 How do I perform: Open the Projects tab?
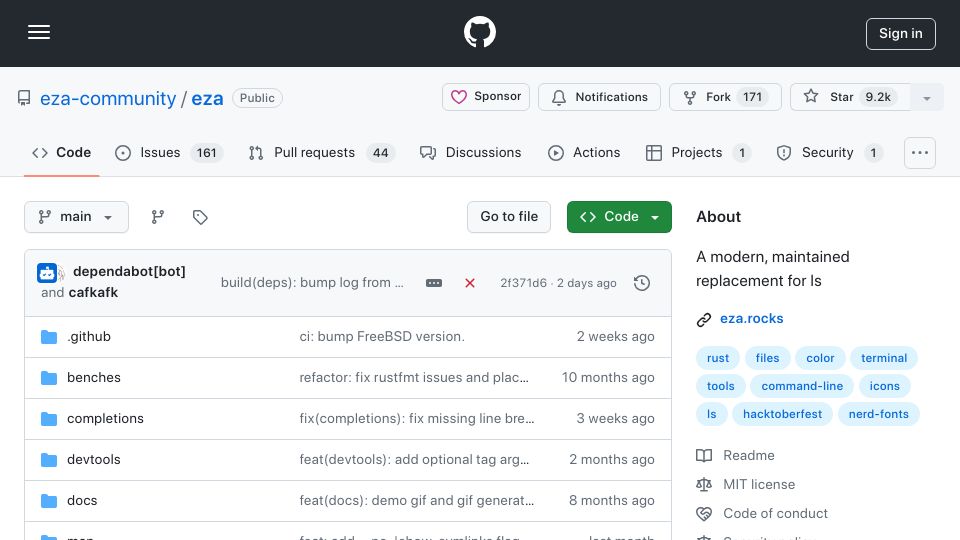click(698, 152)
